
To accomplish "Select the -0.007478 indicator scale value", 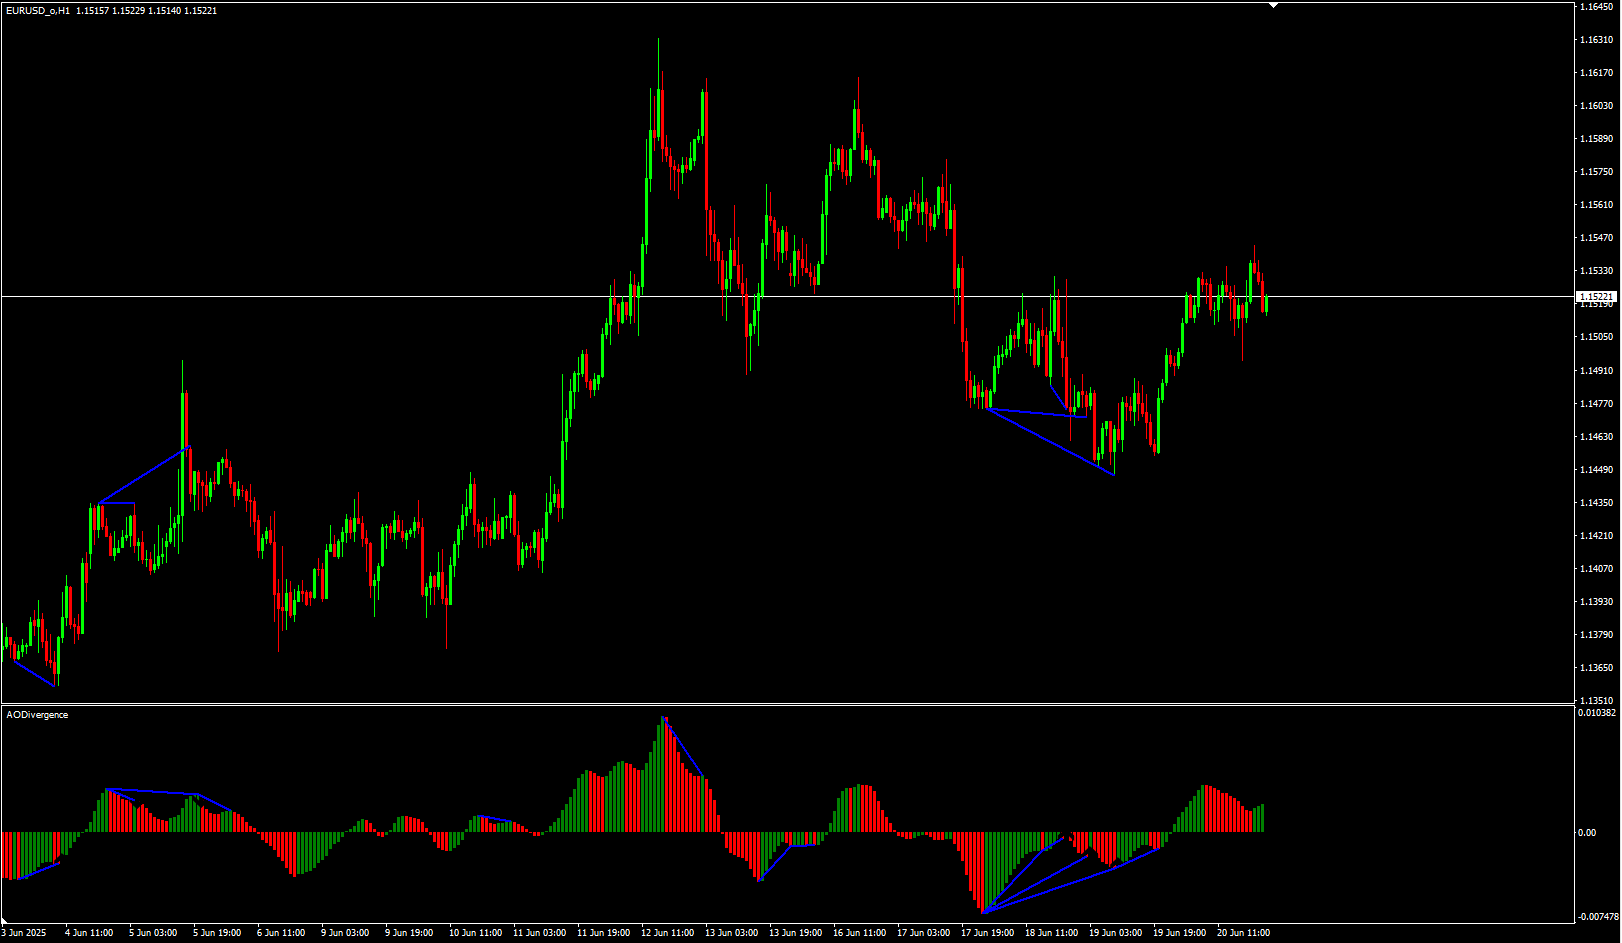I will (x=1596, y=916).
